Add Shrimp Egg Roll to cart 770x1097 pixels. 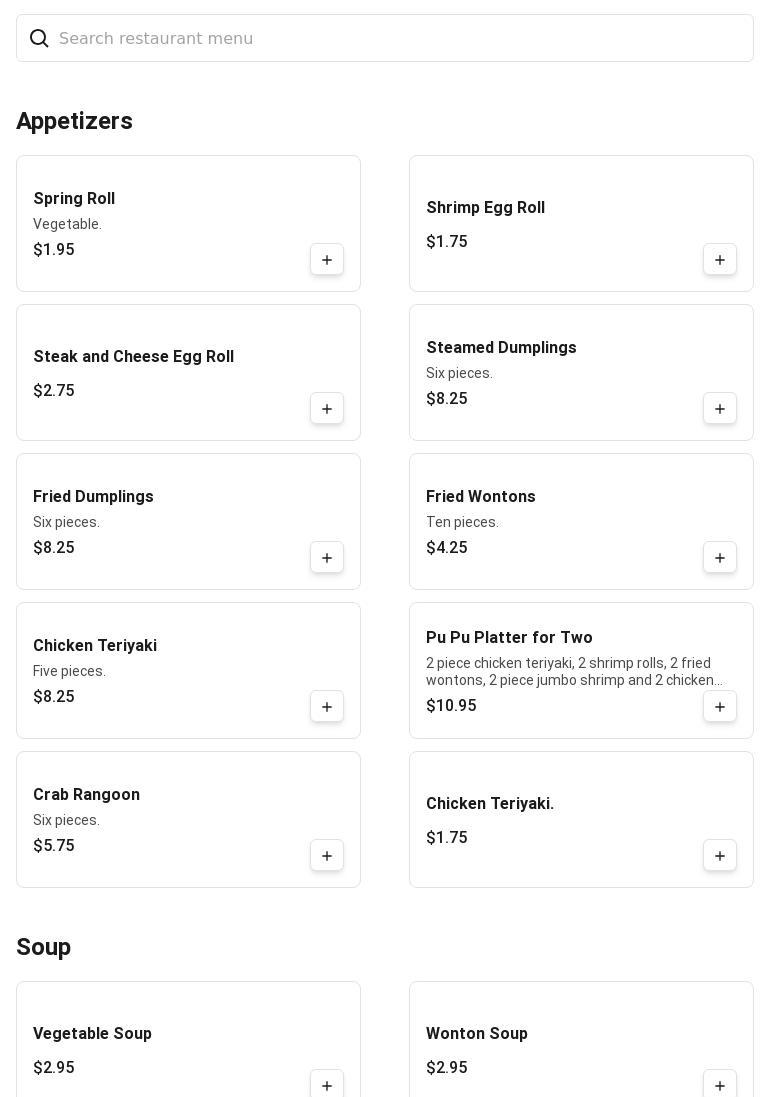tap(720, 260)
